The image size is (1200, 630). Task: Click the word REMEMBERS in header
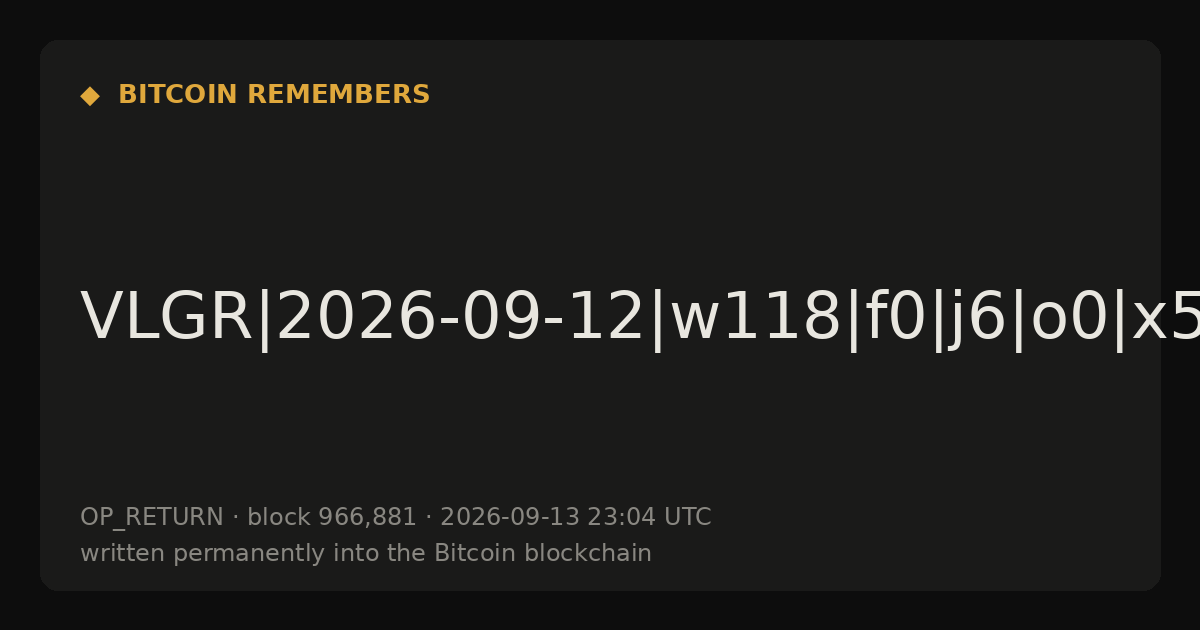tap(338, 95)
